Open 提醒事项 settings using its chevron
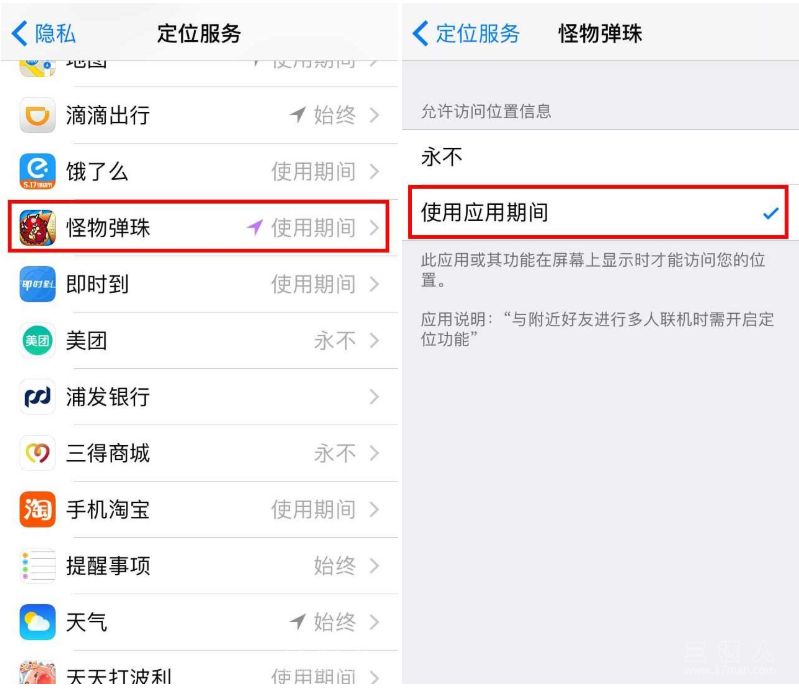 click(375, 566)
